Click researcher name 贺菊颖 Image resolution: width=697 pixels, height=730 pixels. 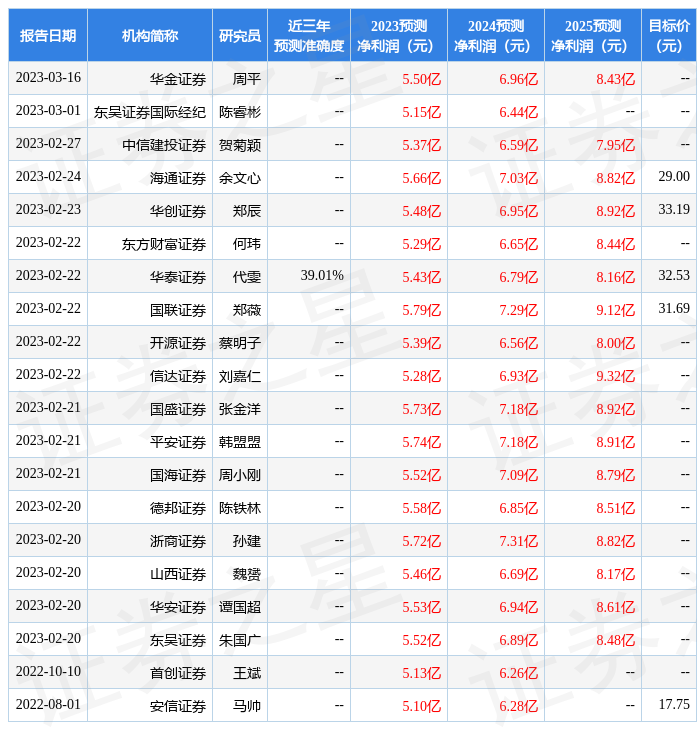[x=240, y=145]
